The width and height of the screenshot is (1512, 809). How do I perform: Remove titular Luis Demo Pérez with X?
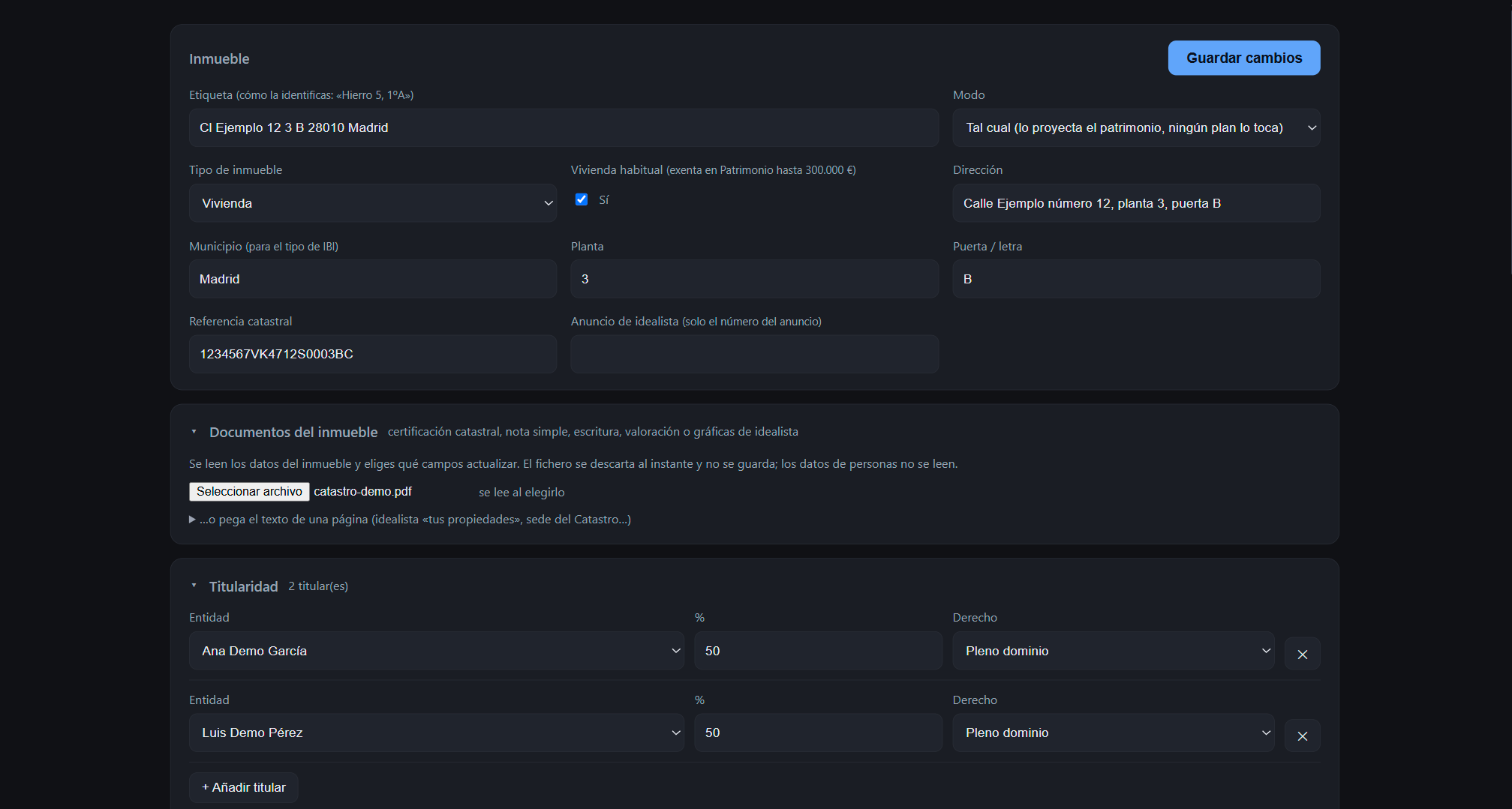[1302, 736]
